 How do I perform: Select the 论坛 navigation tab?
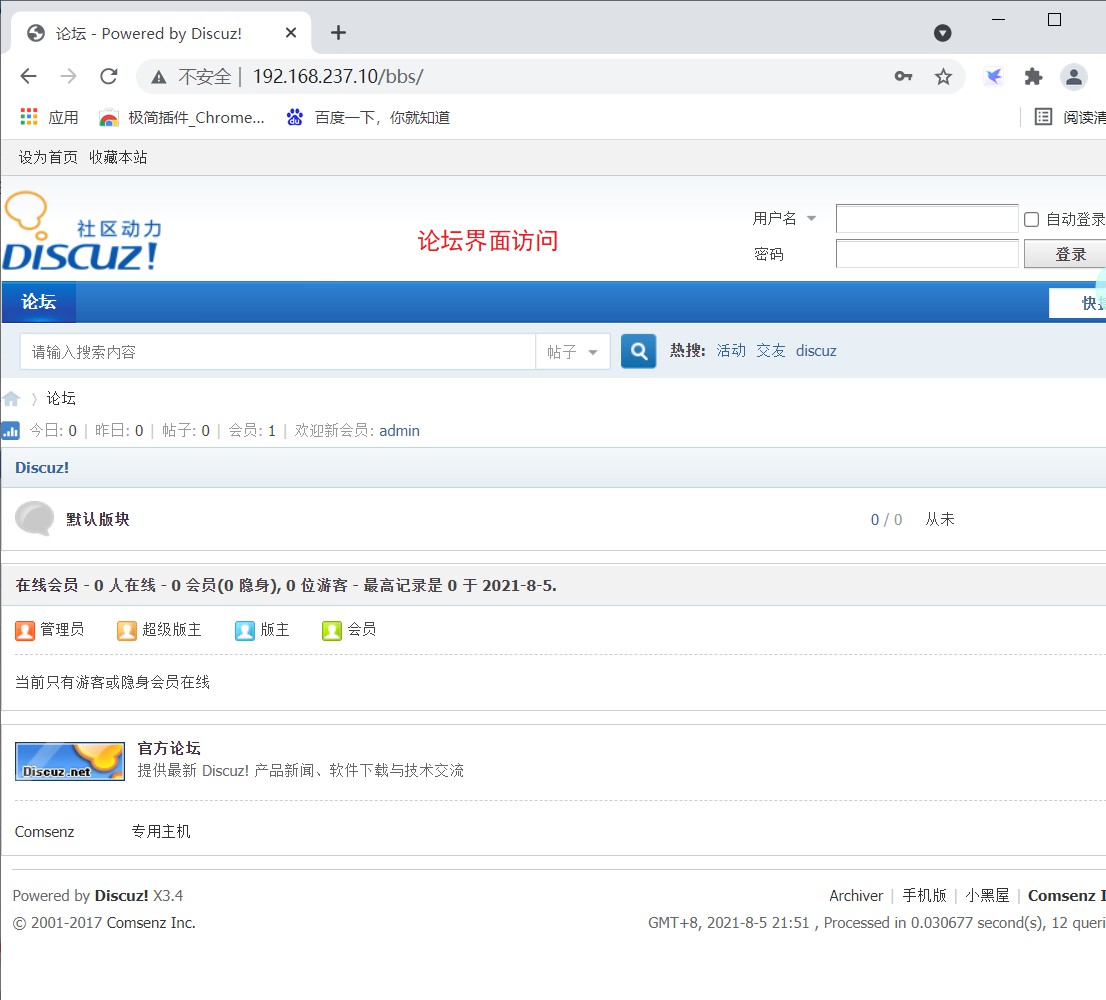[x=39, y=302]
